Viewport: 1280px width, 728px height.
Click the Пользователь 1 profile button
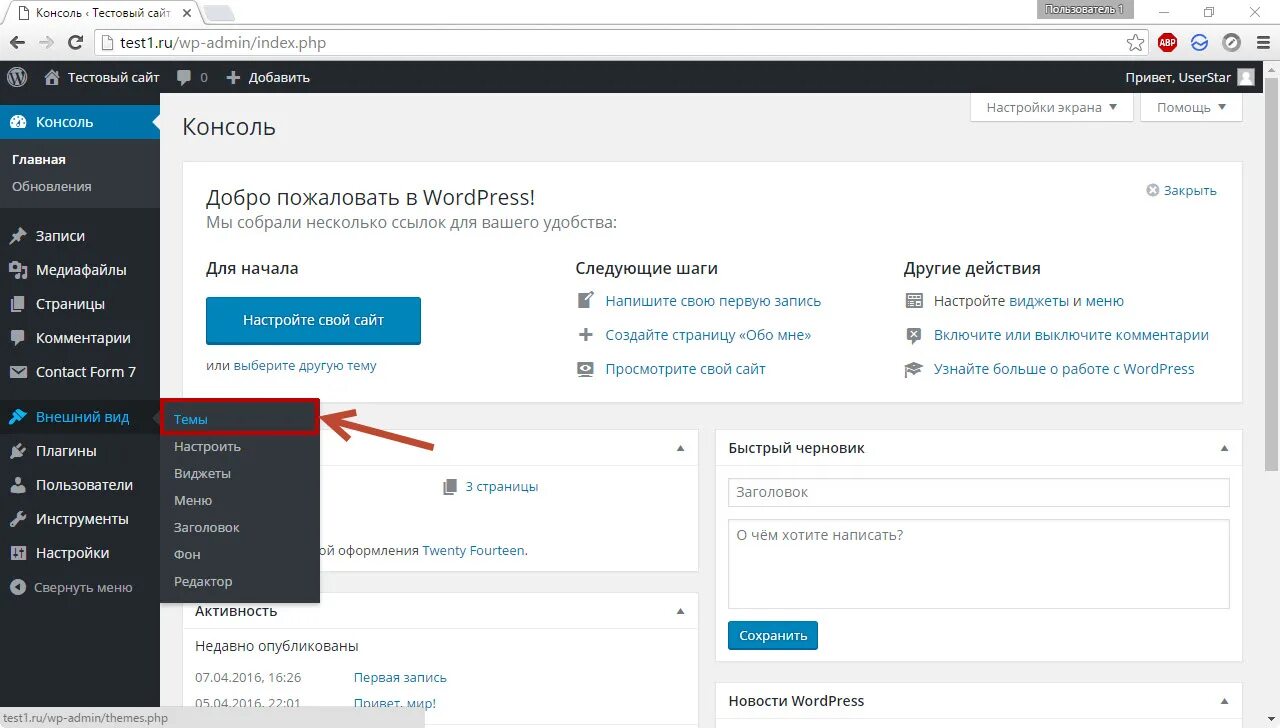point(1085,9)
